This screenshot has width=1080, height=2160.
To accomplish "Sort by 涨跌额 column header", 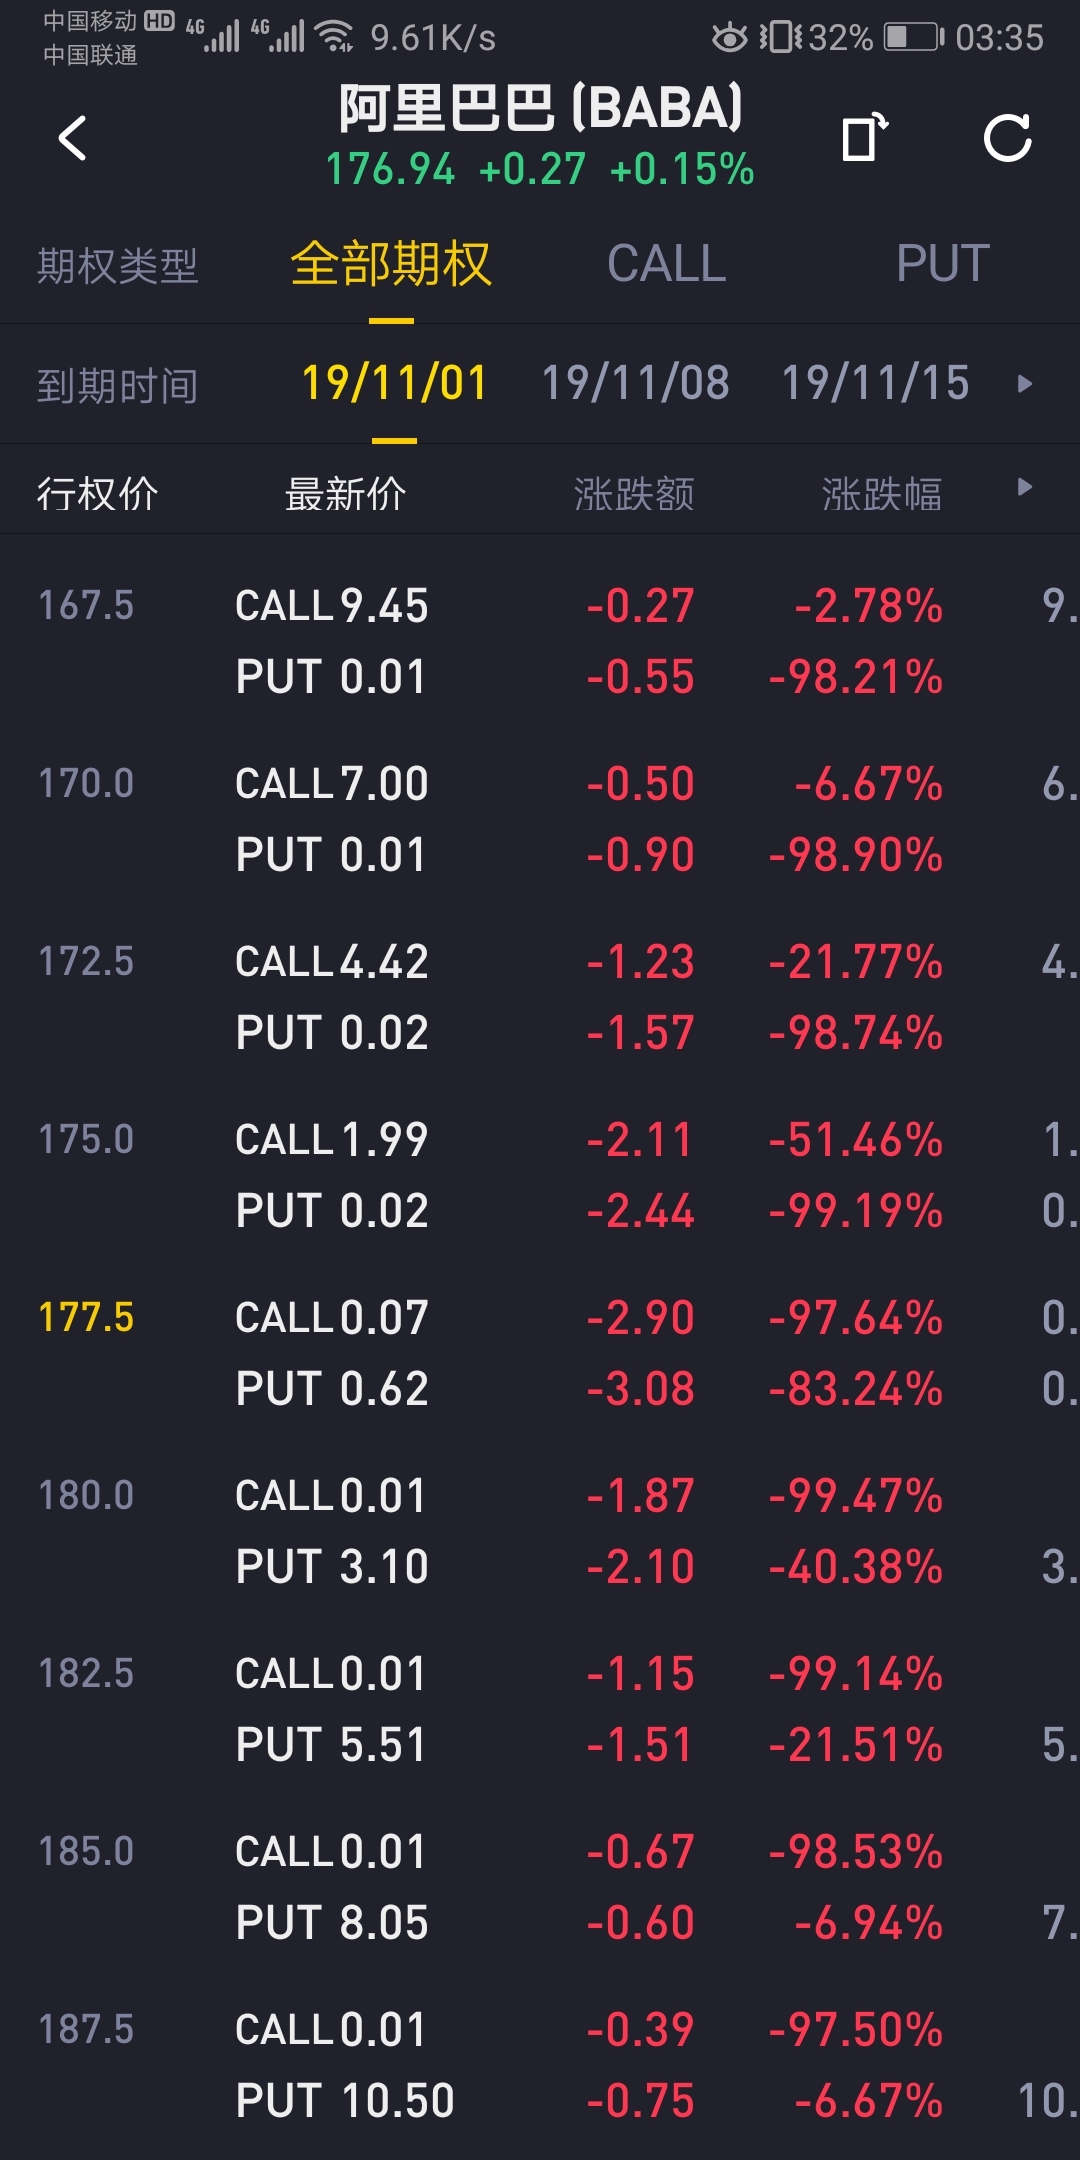I will click(634, 494).
